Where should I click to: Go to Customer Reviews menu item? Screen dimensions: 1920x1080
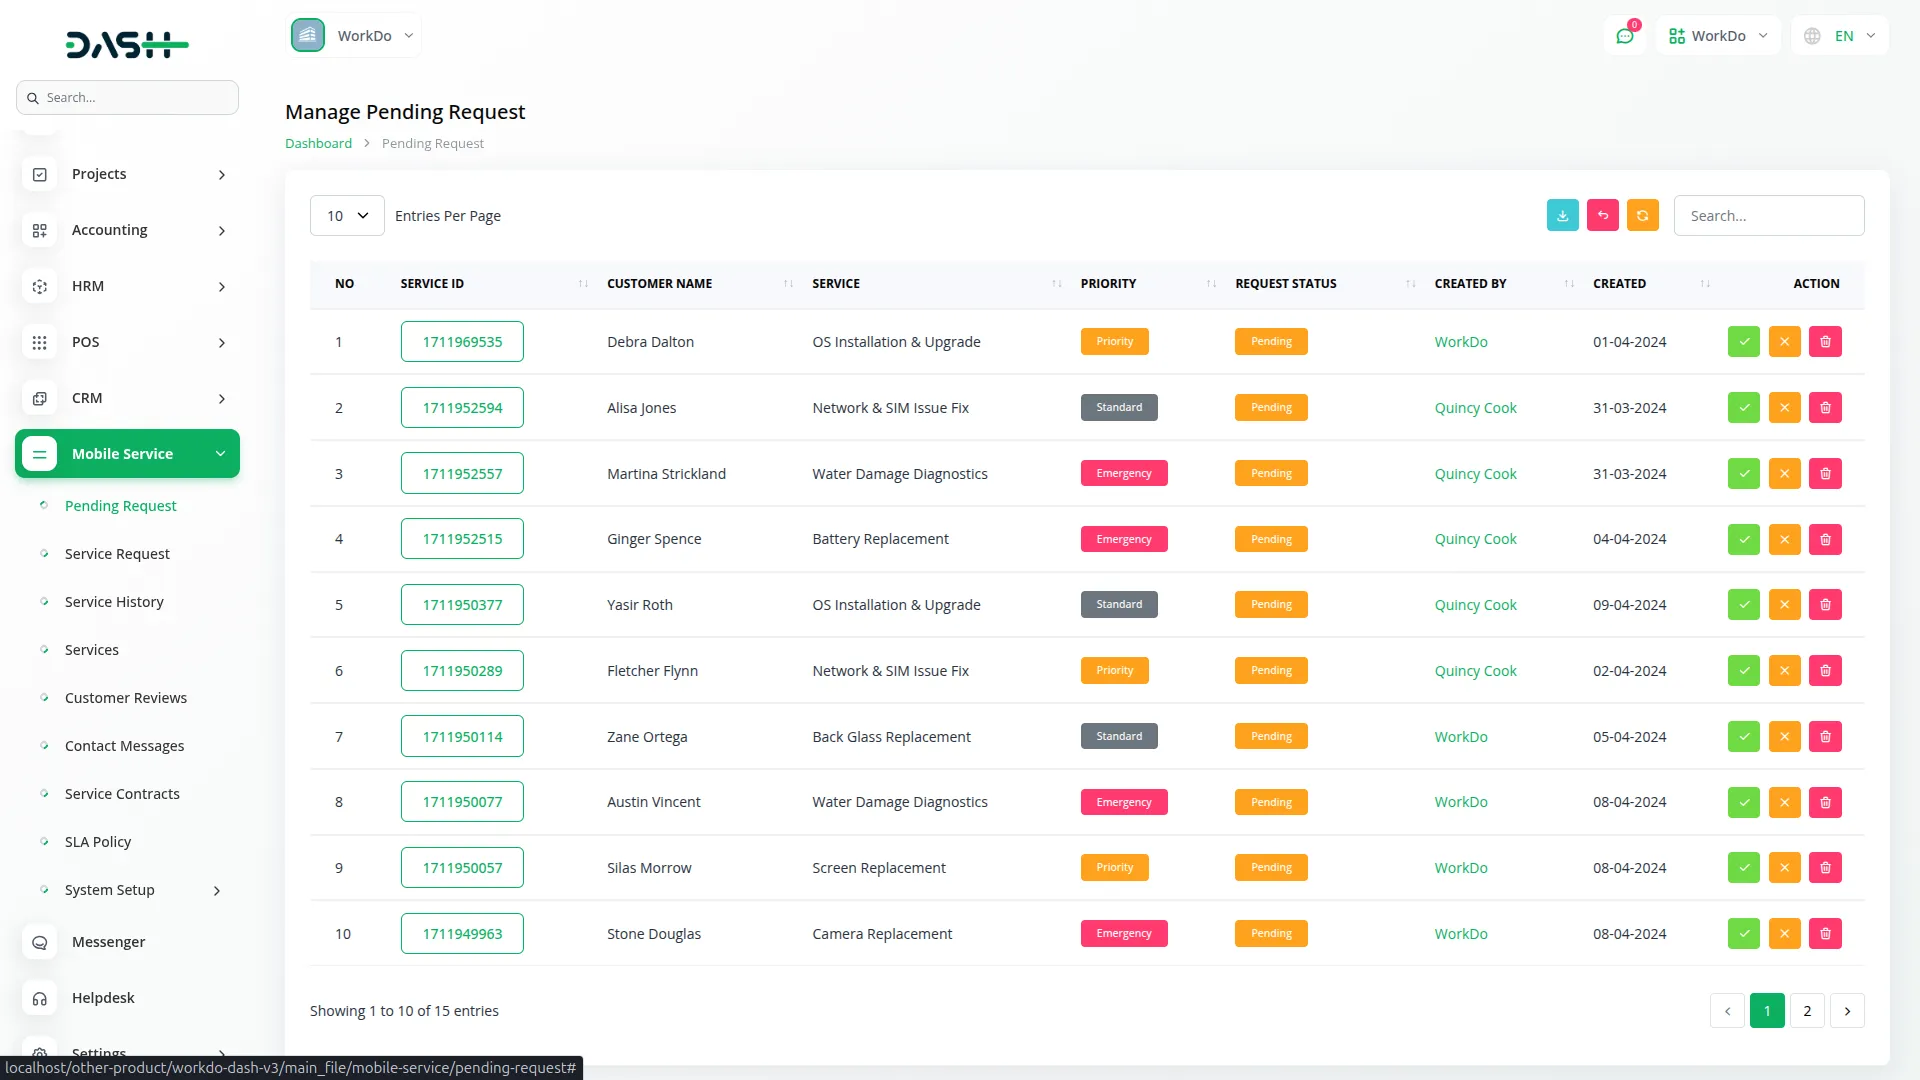point(126,698)
